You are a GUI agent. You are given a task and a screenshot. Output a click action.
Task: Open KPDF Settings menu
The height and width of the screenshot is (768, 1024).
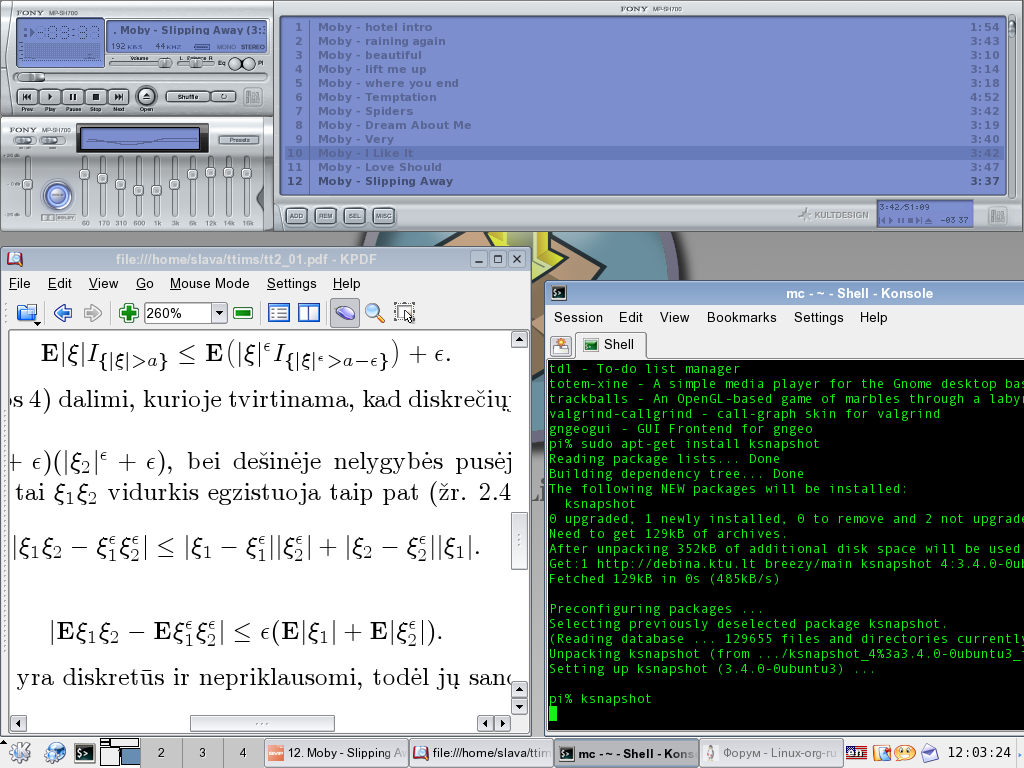tap(291, 283)
